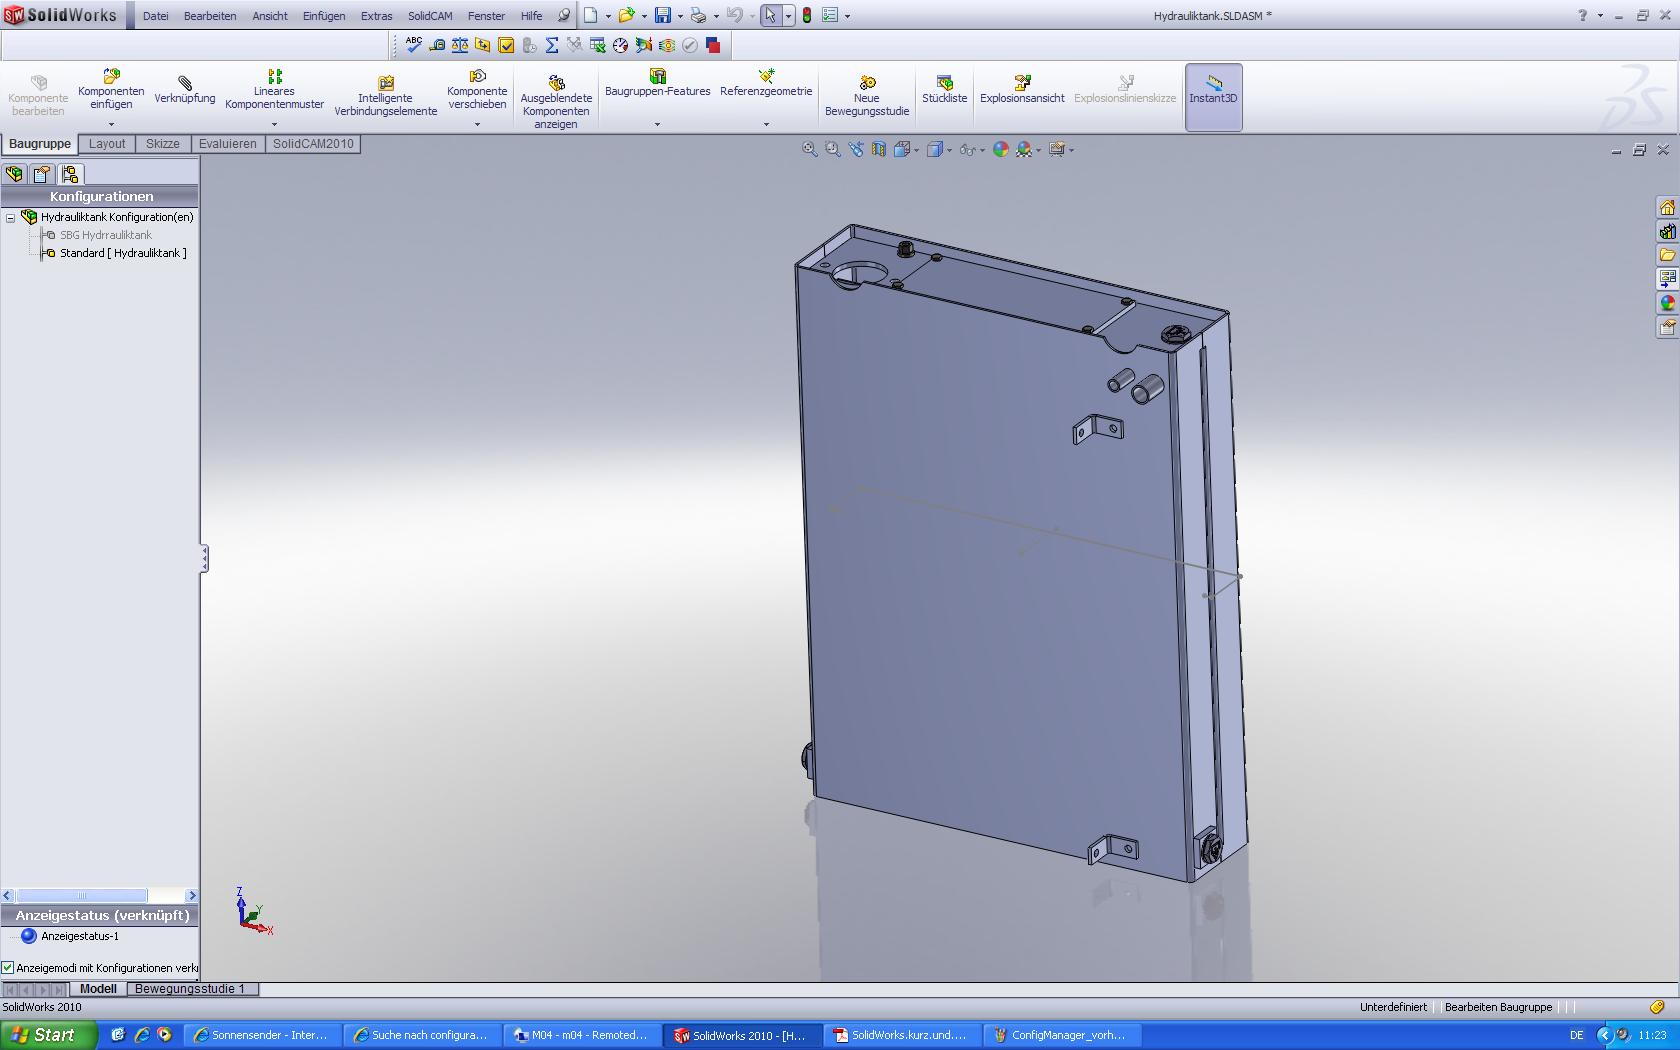The height and width of the screenshot is (1050, 1680).
Task: Switch to the Evaluieren tab
Action: click(227, 144)
